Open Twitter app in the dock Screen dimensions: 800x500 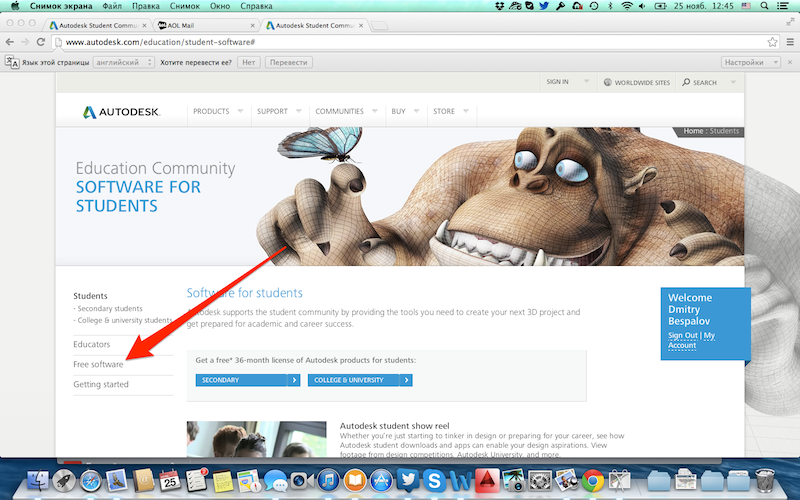[x=409, y=481]
